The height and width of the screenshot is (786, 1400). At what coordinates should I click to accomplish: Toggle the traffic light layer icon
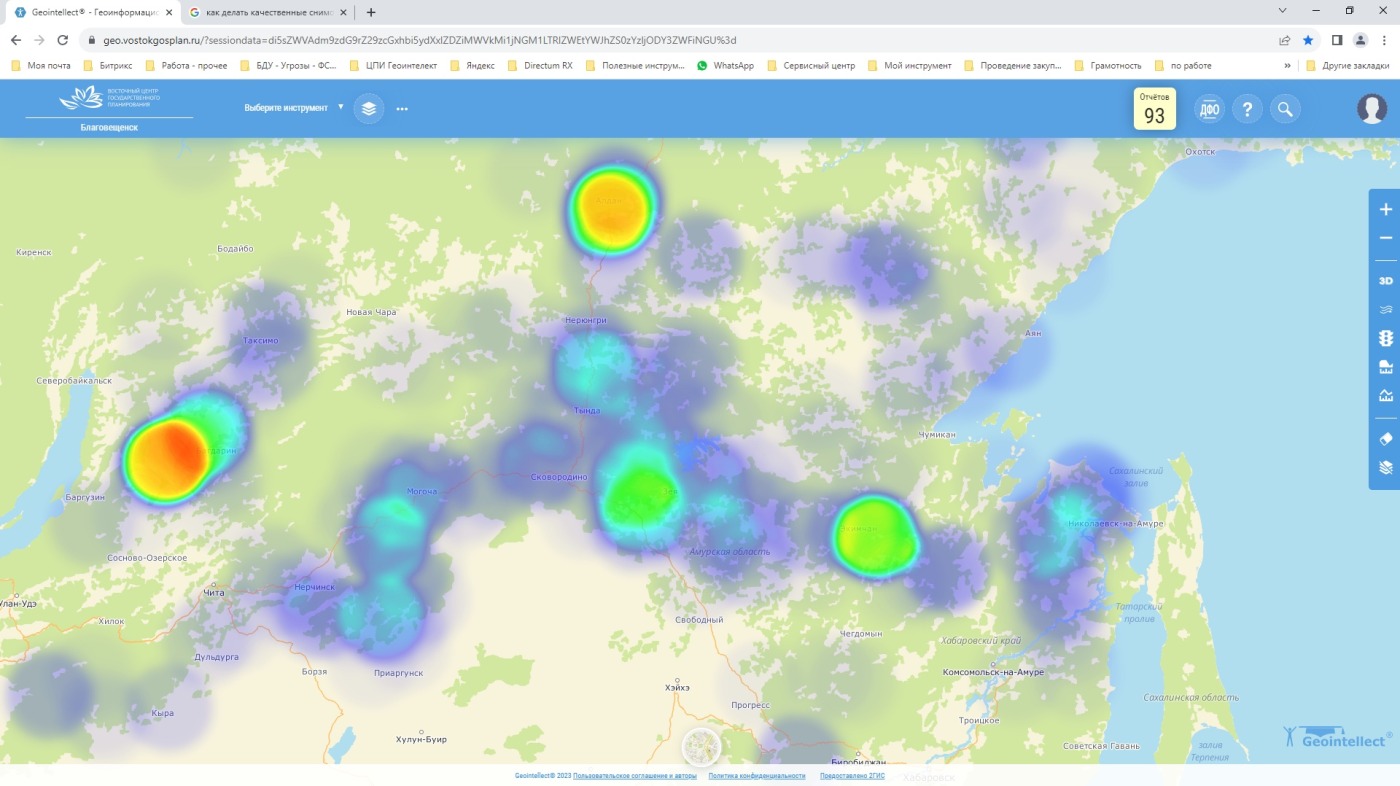1385,339
